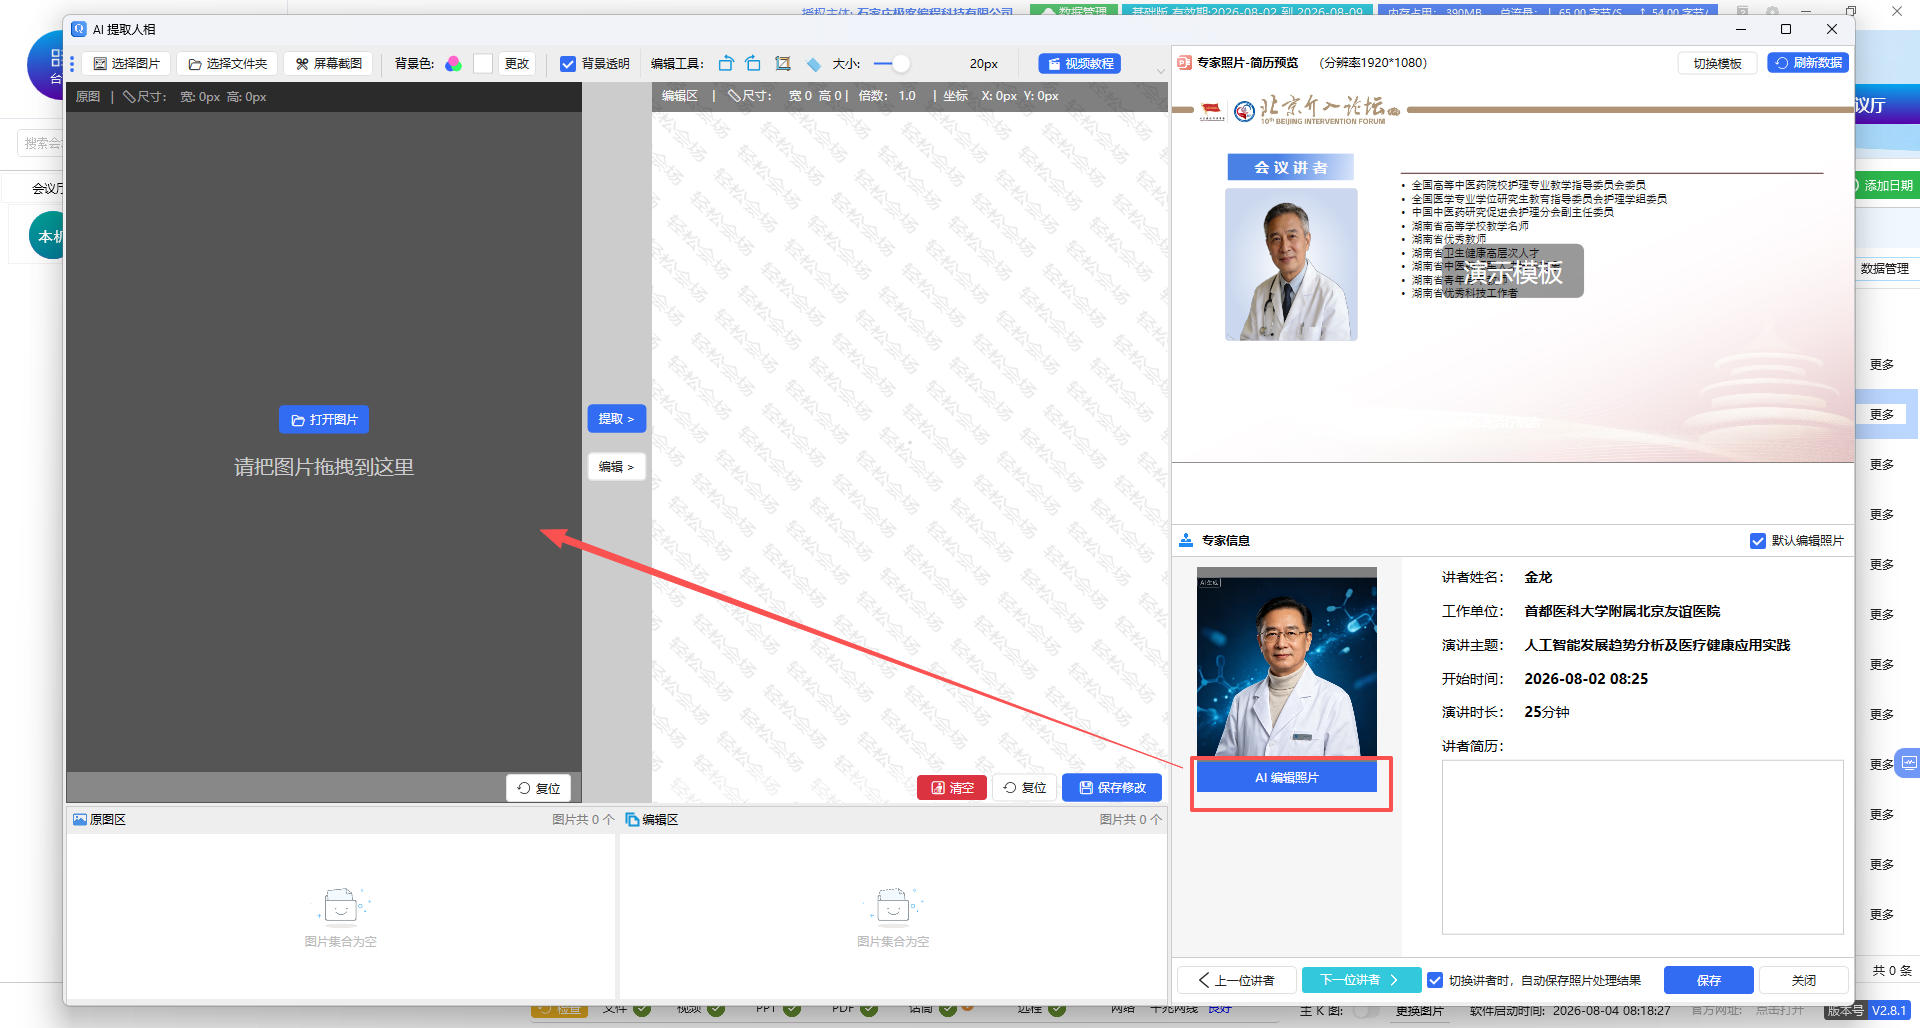This screenshot has width=1920, height=1028.
Task: Select the eraser edit tool
Action: (x=813, y=64)
